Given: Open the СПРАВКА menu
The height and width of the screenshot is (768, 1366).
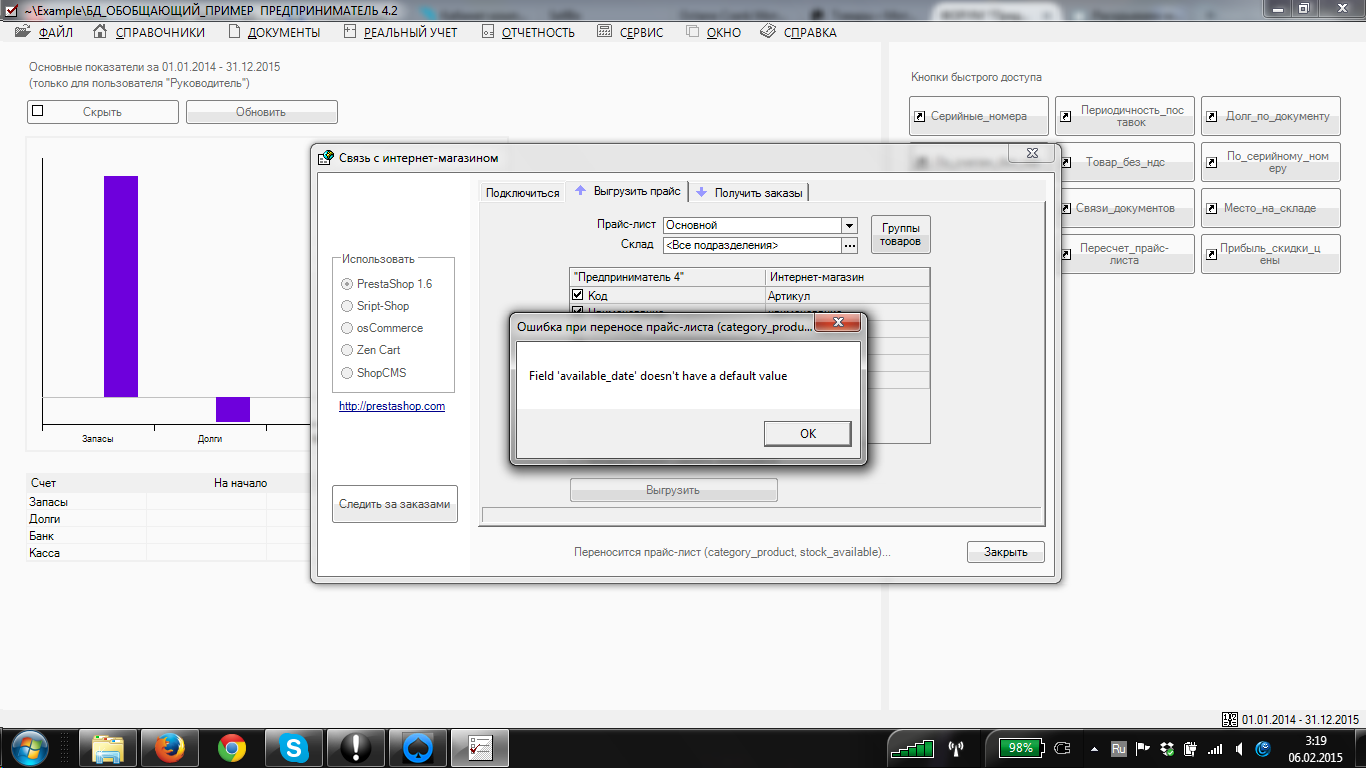Looking at the screenshot, I should pos(799,32).
